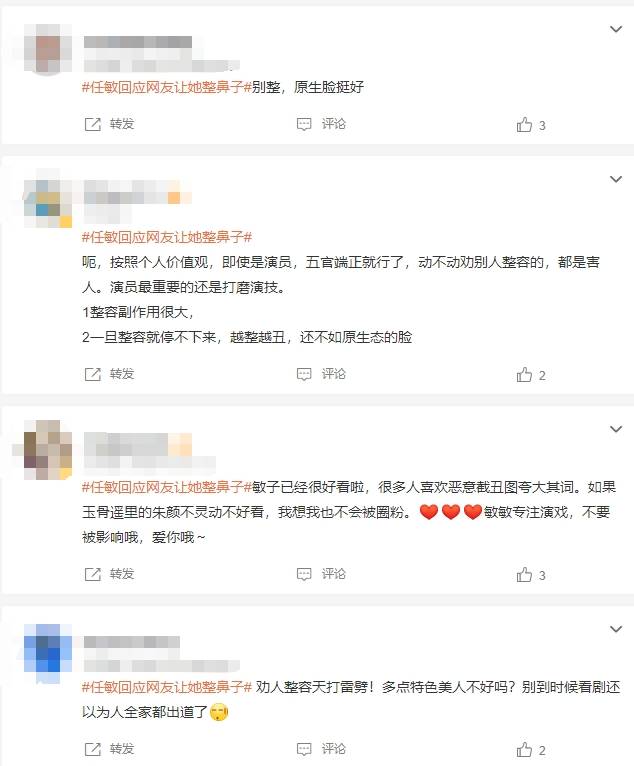Open comment icon on fourth post
The width and height of the screenshot is (634, 766).
304,749
